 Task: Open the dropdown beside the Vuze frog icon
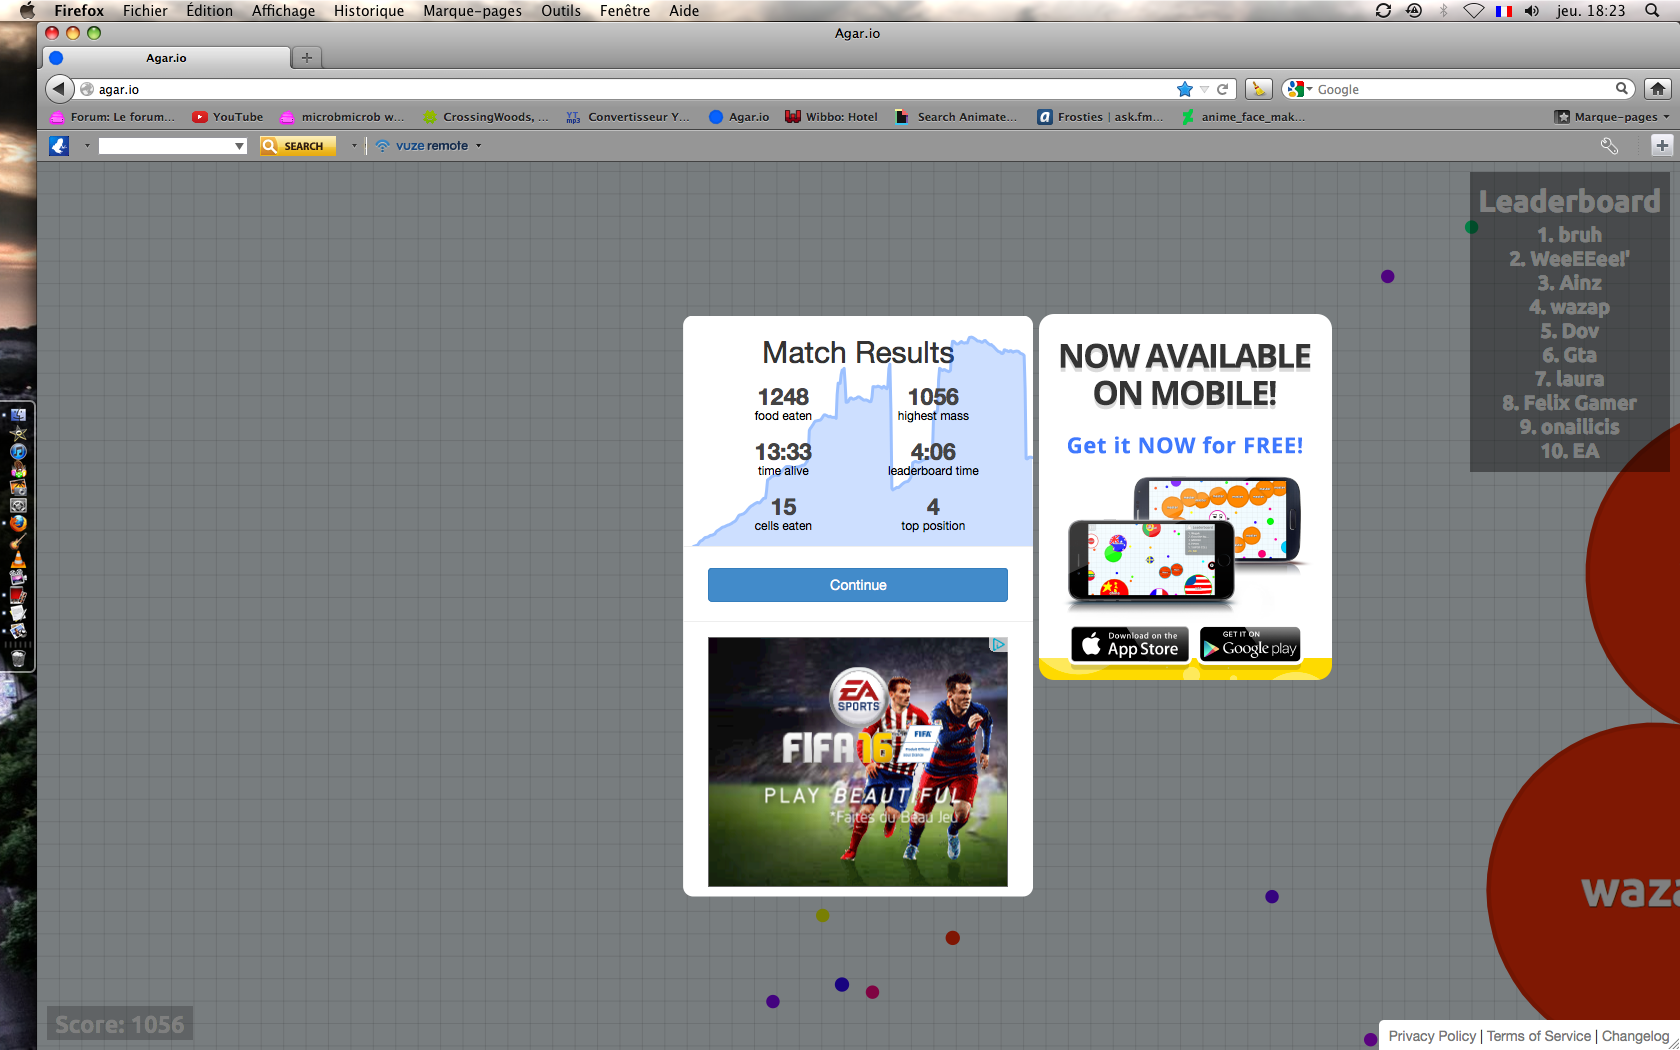tap(87, 146)
